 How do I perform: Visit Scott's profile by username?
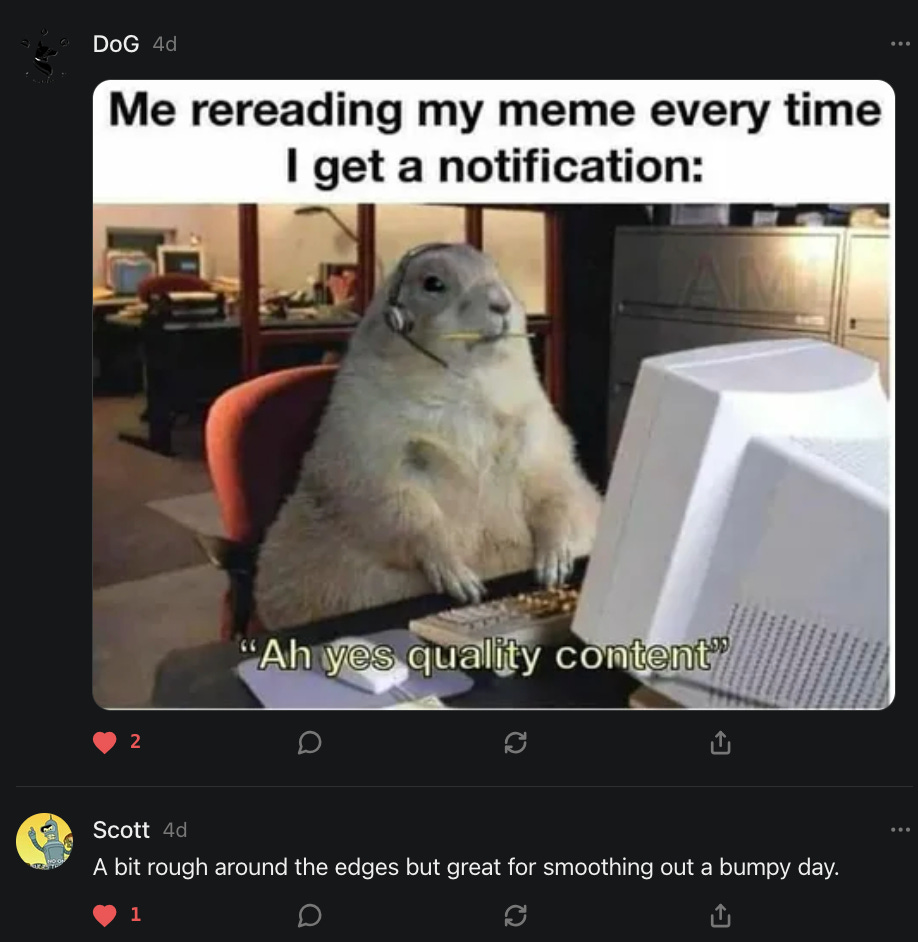coord(121,830)
